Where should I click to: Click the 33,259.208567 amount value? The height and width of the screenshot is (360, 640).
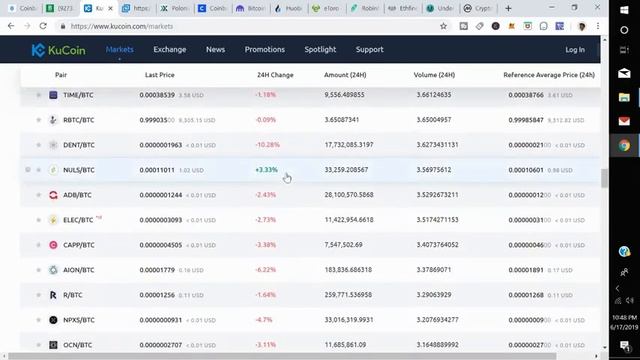pos(346,170)
